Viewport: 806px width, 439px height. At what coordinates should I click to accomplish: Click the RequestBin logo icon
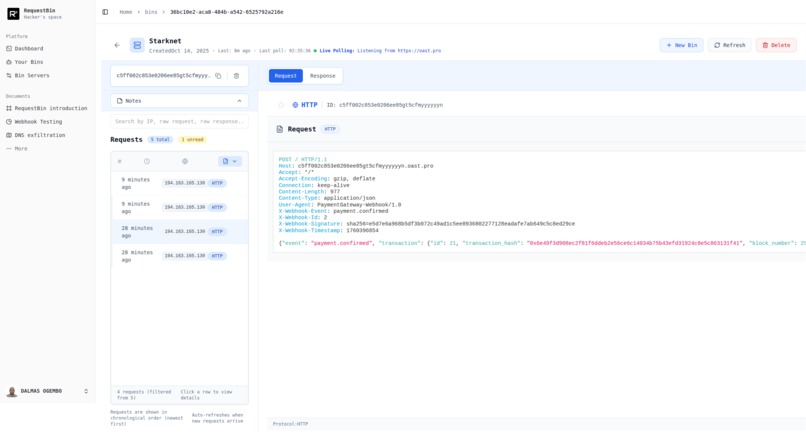pyautogui.click(x=13, y=14)
